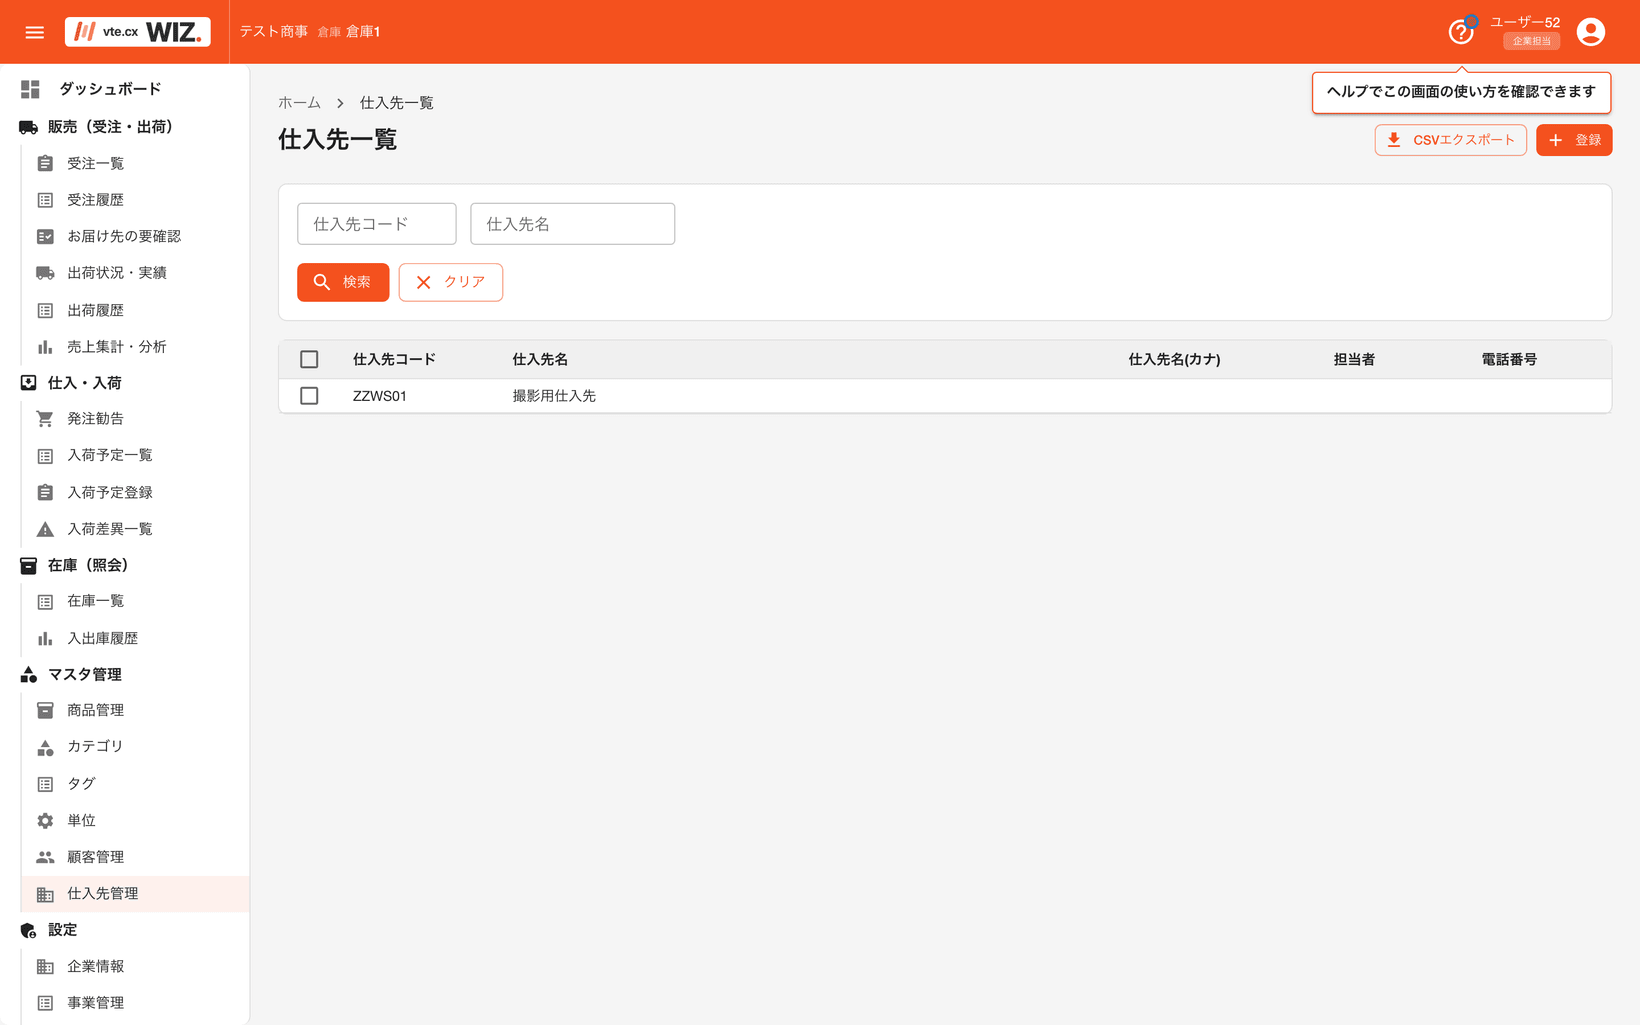Click the list icon beside 受注履歴

point(45,200)
